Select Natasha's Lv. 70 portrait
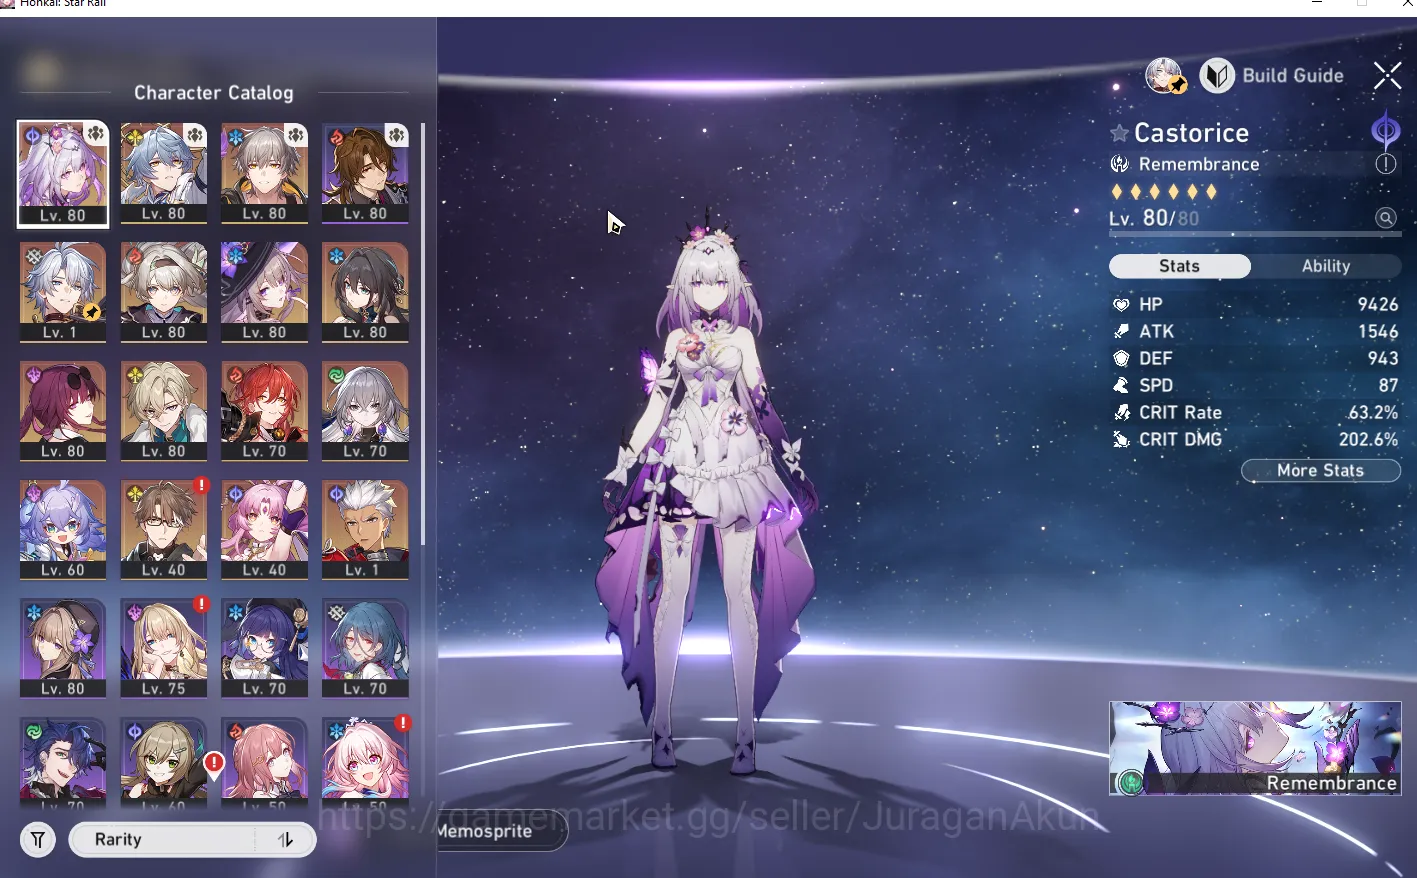1417x878 pixels. pyautogui.click(x=365, y=649)
